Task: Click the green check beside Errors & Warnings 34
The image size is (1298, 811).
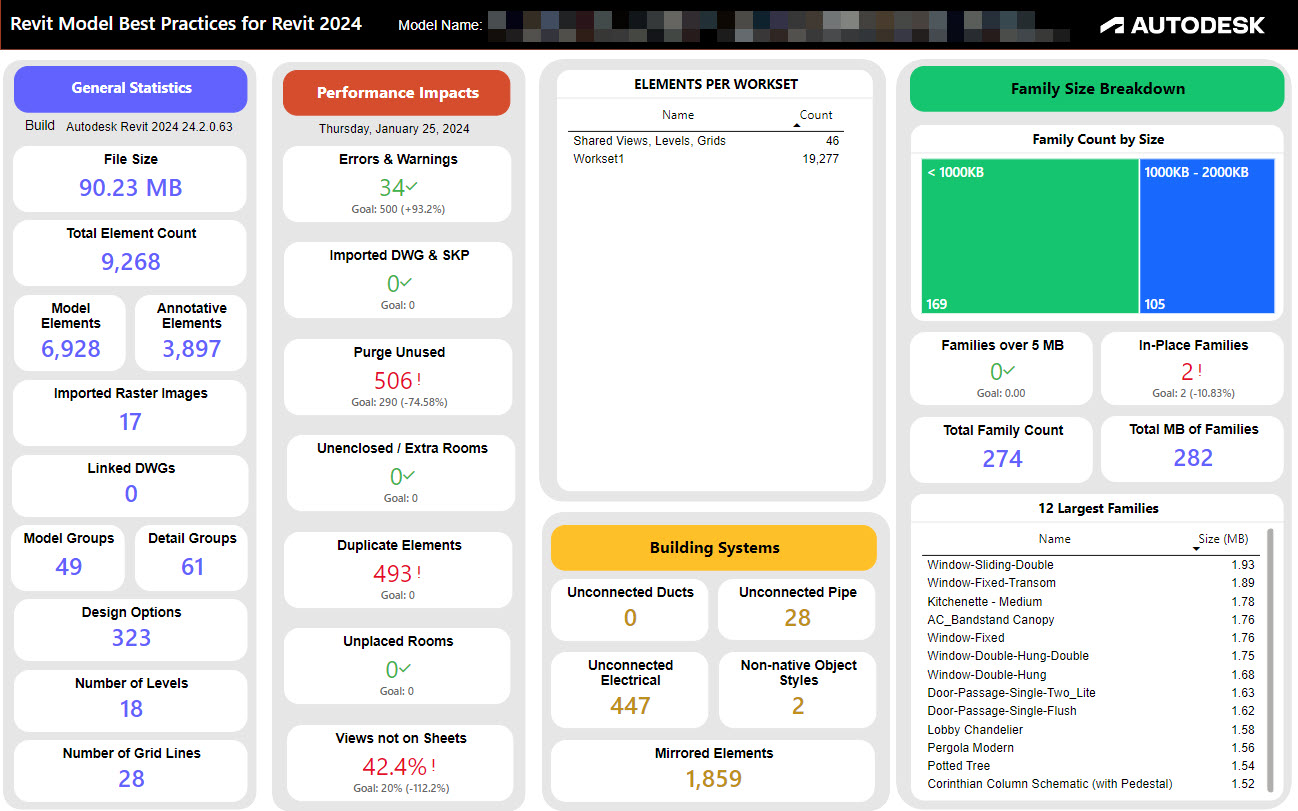Action: click(x=412, y=186)
